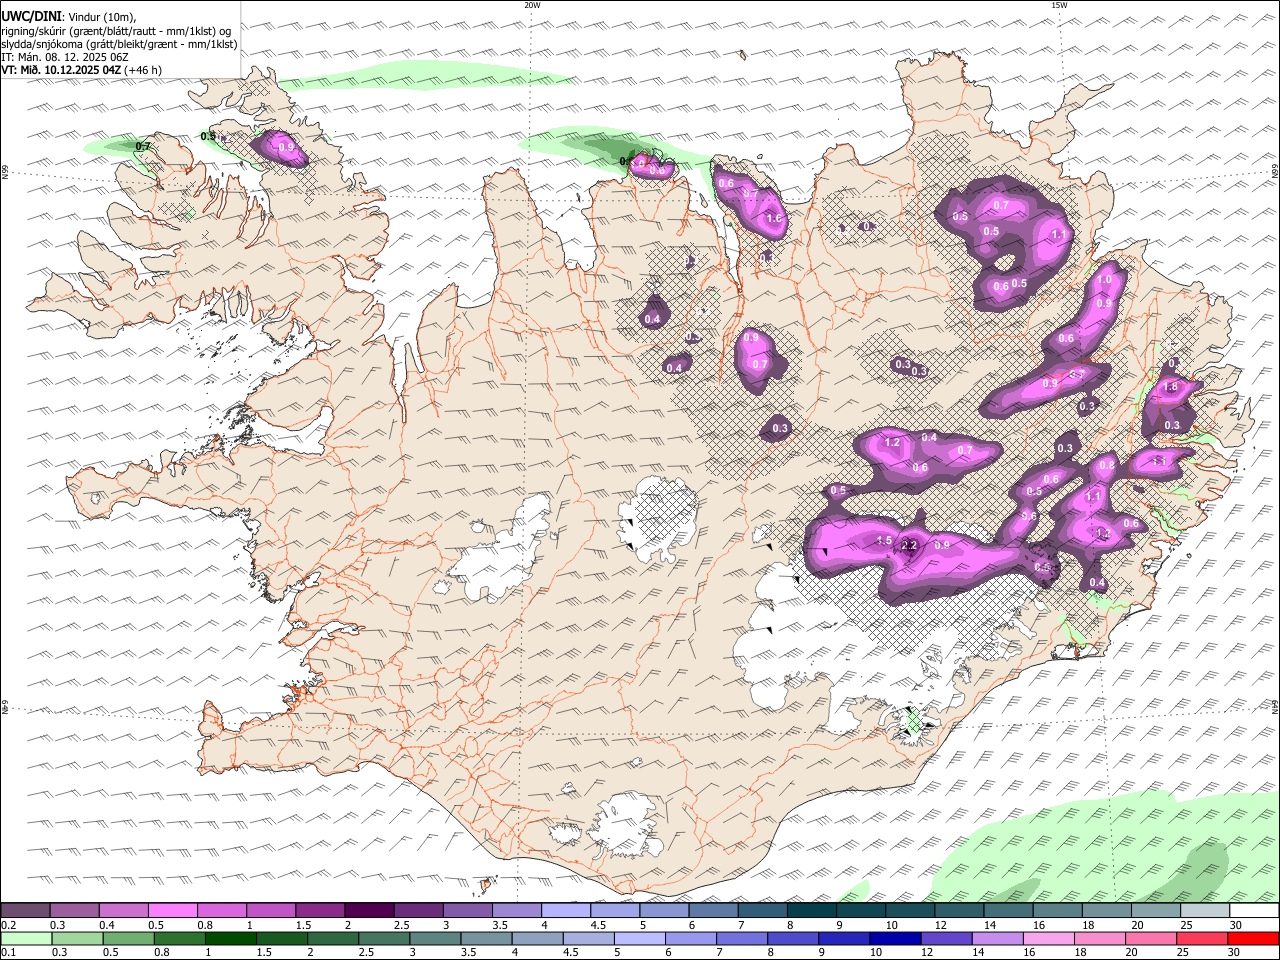Click the bright red final lower legend swatch

pos(1253,938)
